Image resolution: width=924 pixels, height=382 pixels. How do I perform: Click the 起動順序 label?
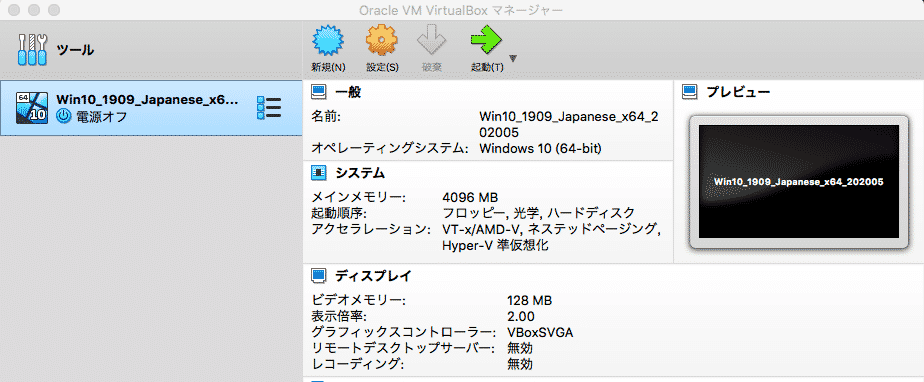[x=340, y=213]
